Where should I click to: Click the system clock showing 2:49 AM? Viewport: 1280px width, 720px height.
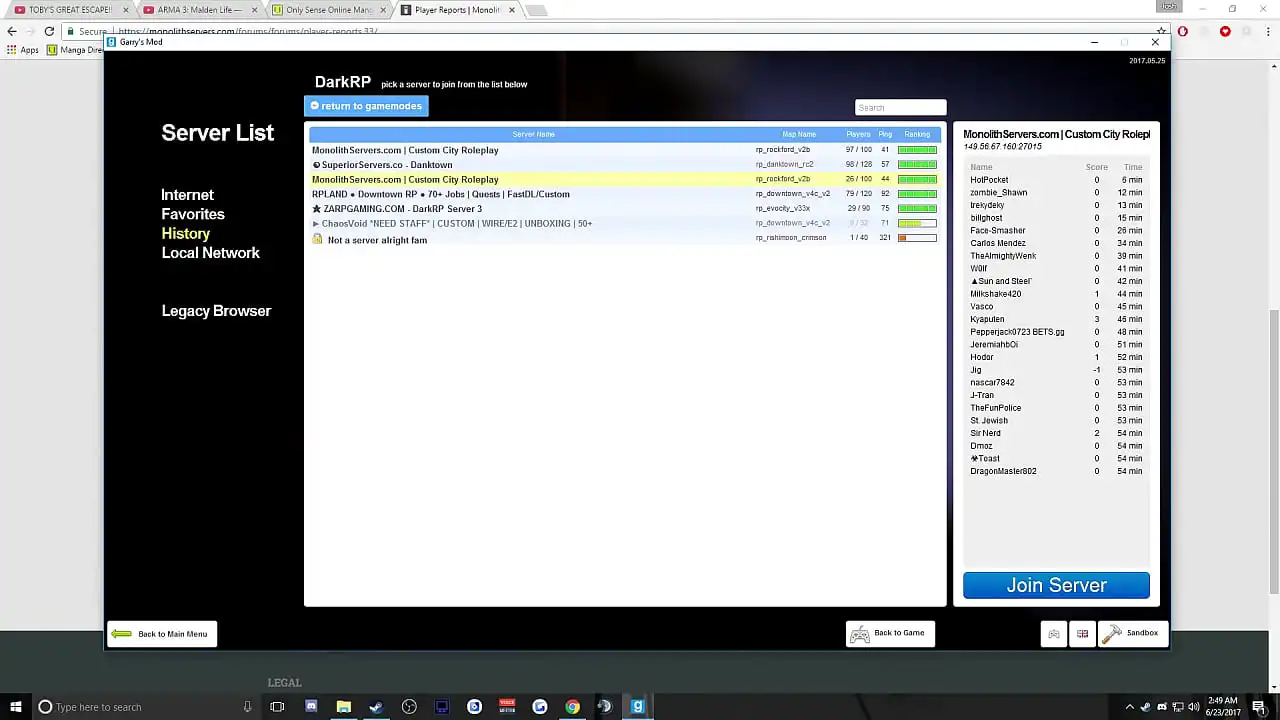[x=1222, y=707]
